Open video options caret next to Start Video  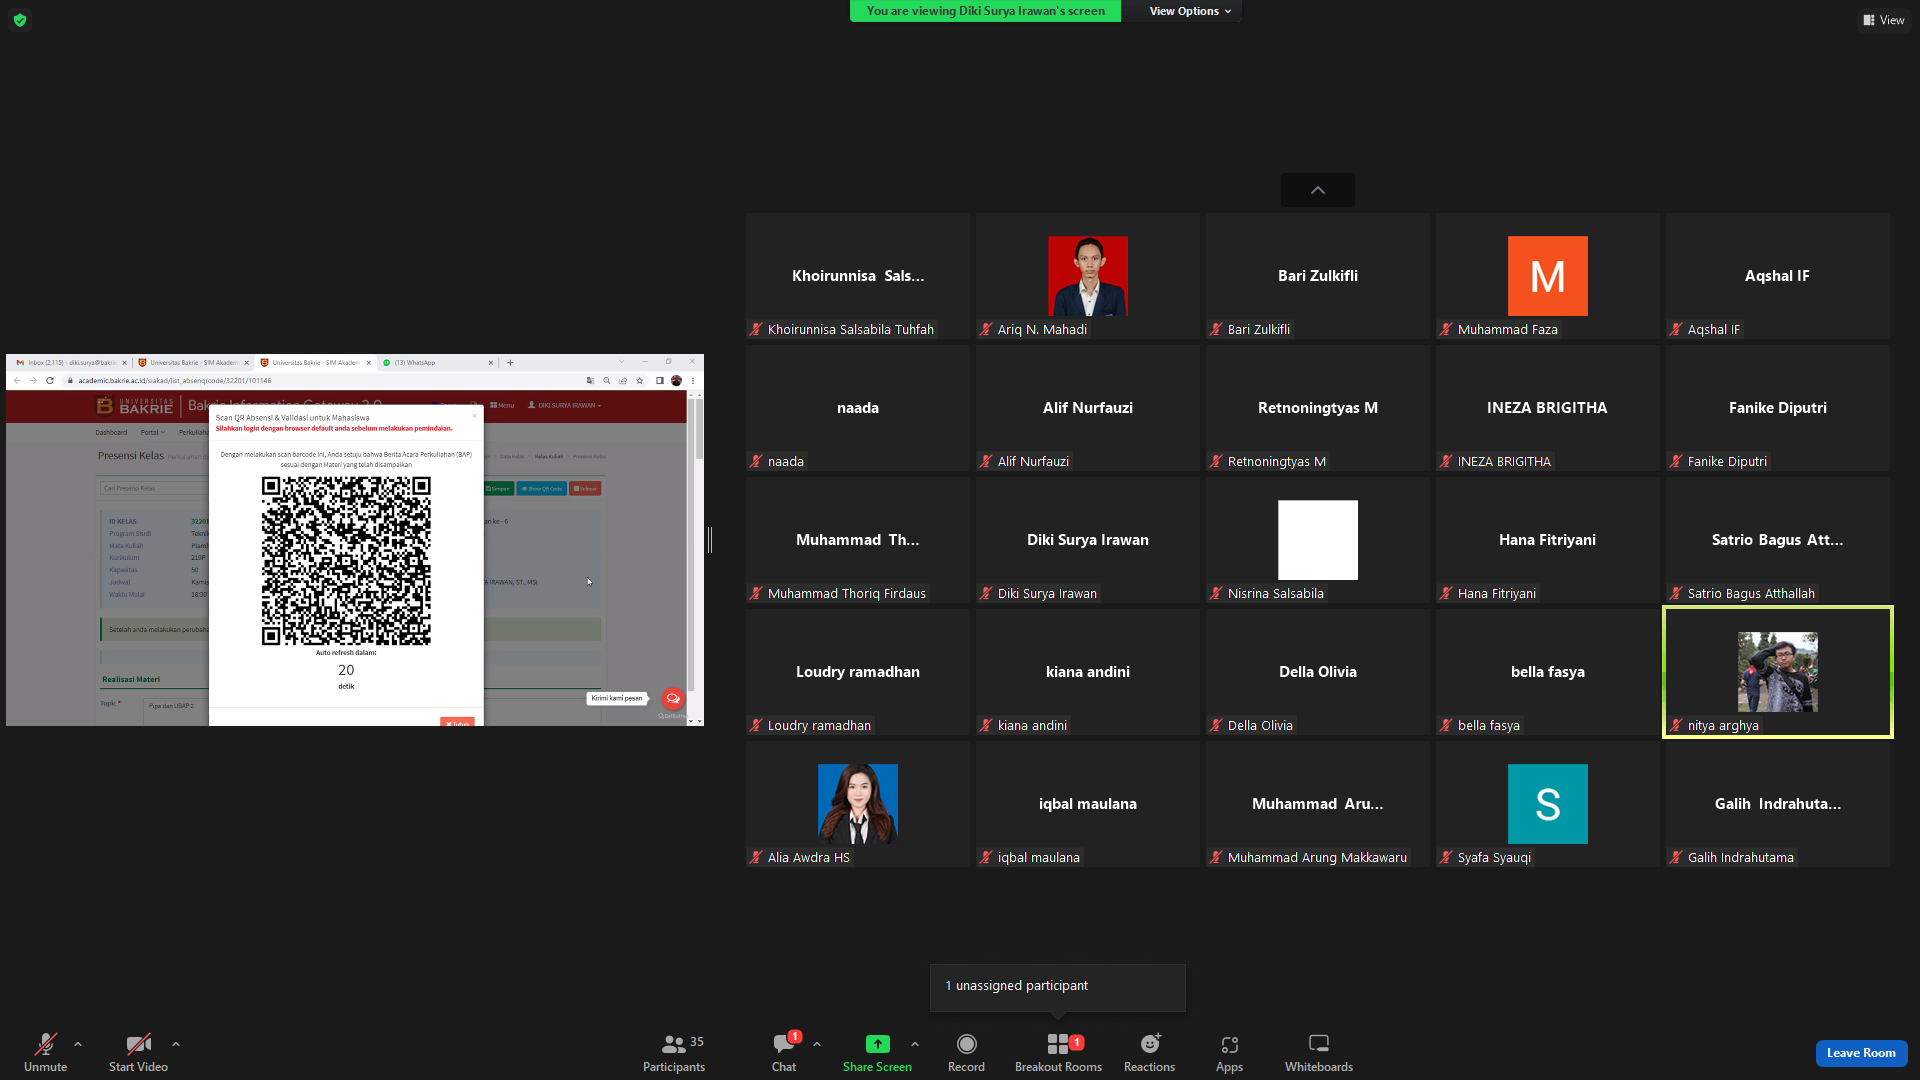(x=176, y=1044)
